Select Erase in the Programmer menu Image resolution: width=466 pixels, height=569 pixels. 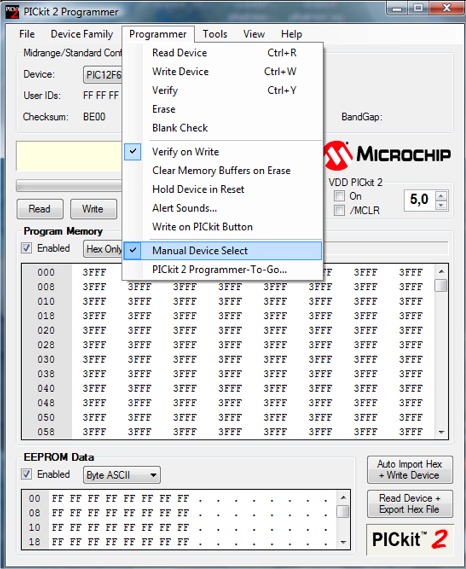(222, 109)
